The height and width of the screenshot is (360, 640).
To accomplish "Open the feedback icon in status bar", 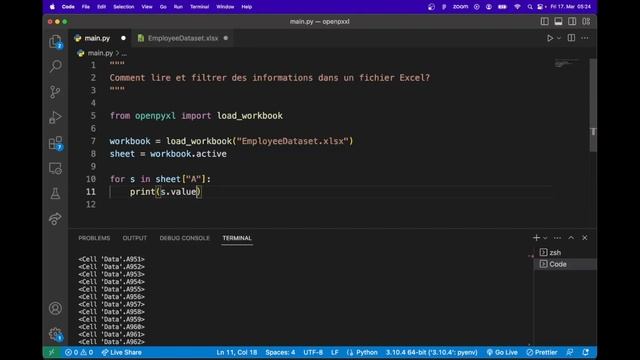I will click(570, 352).
